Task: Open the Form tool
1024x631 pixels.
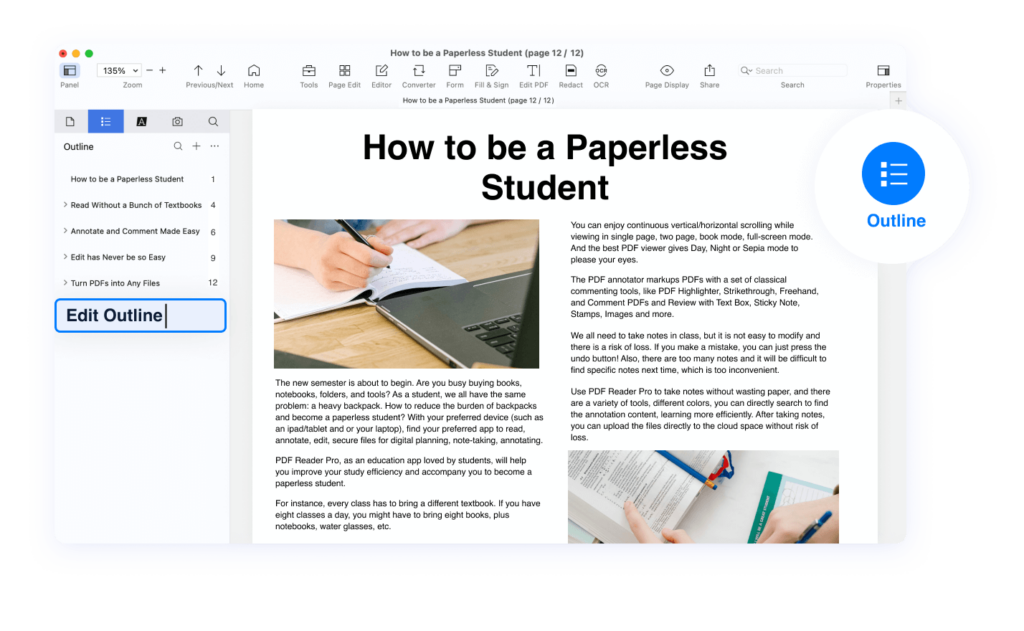Action: [455, 71]
